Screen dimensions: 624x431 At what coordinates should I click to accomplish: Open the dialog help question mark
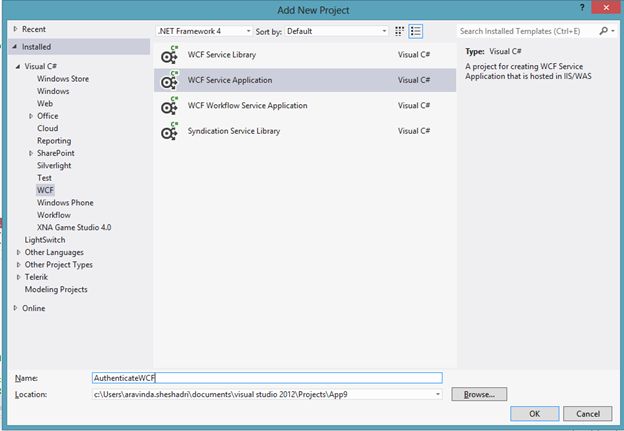pos(582,8)
